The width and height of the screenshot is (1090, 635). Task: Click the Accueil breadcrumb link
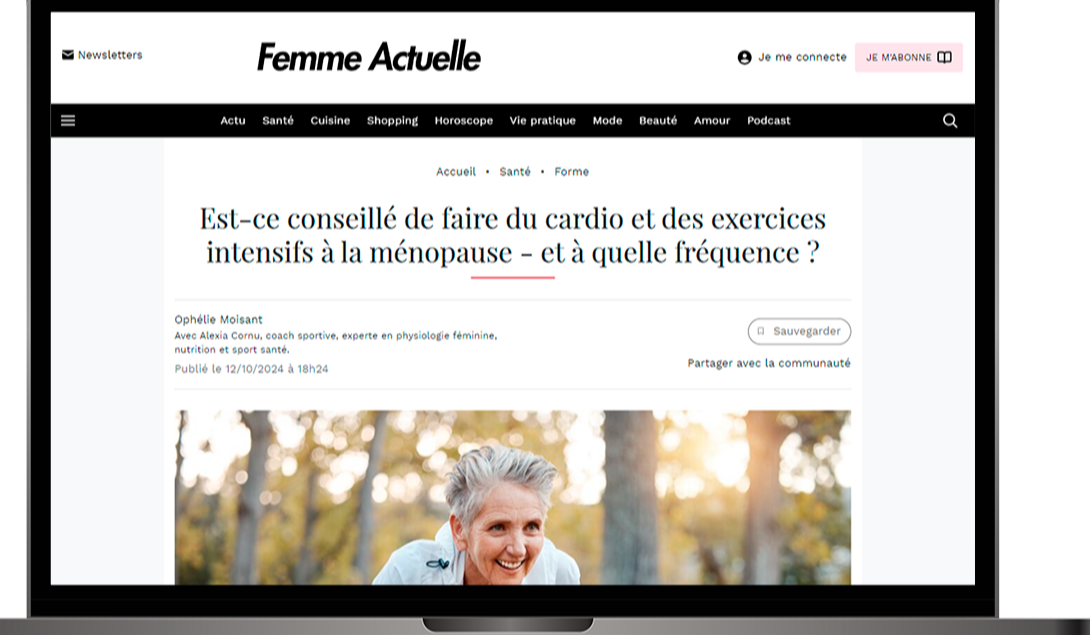(x=456, y=172)
